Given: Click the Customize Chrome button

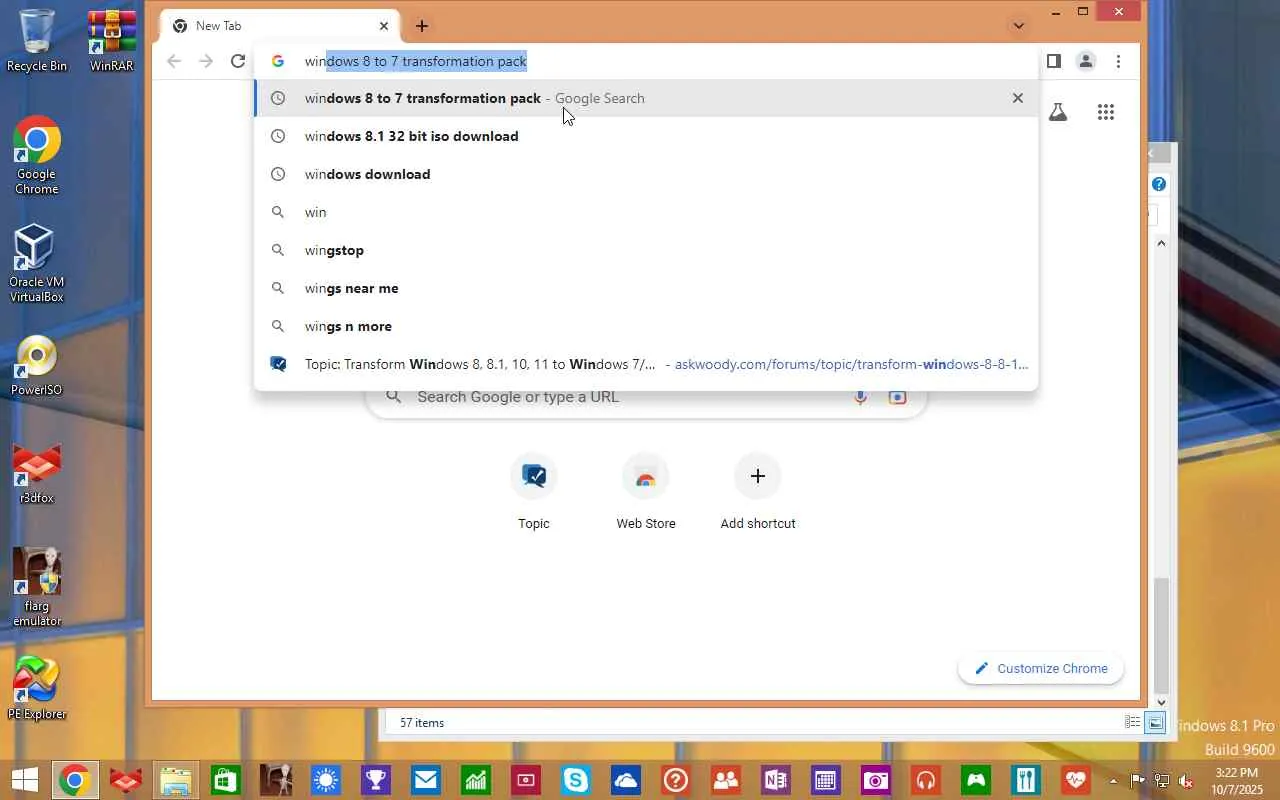Looking at the screenshot, I should click(x=1041, y=668).
